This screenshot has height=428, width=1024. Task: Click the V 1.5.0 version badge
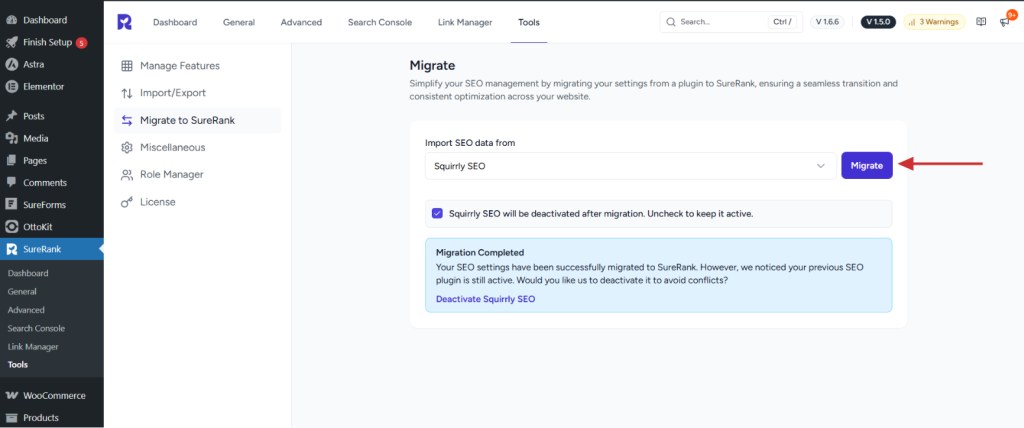[x=880, y=22]
